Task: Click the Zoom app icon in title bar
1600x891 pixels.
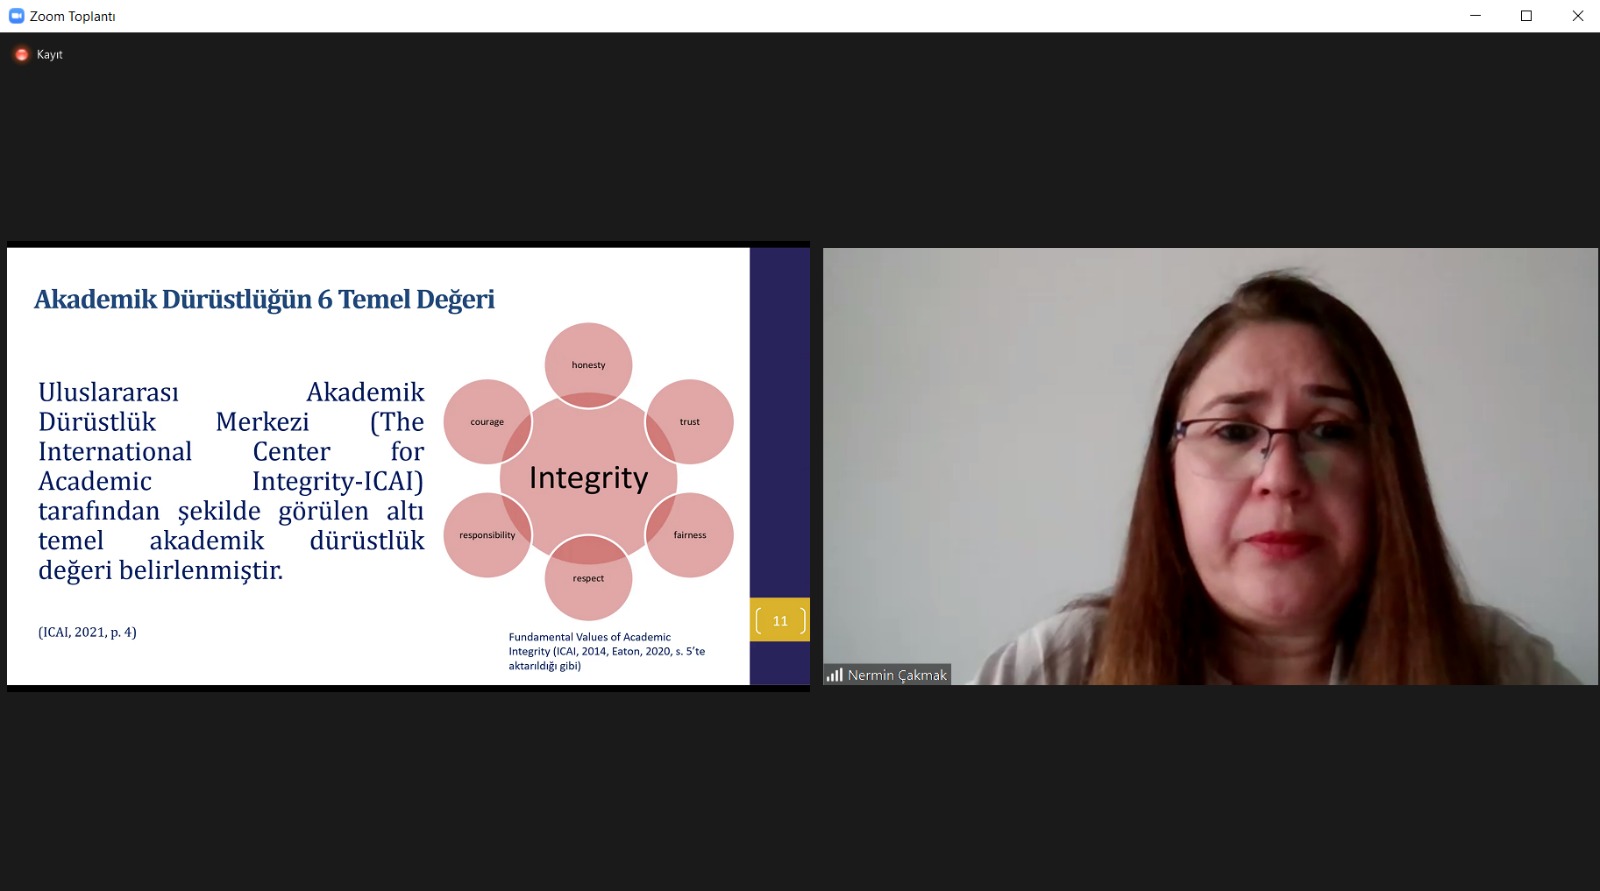Action: point(16,16)
